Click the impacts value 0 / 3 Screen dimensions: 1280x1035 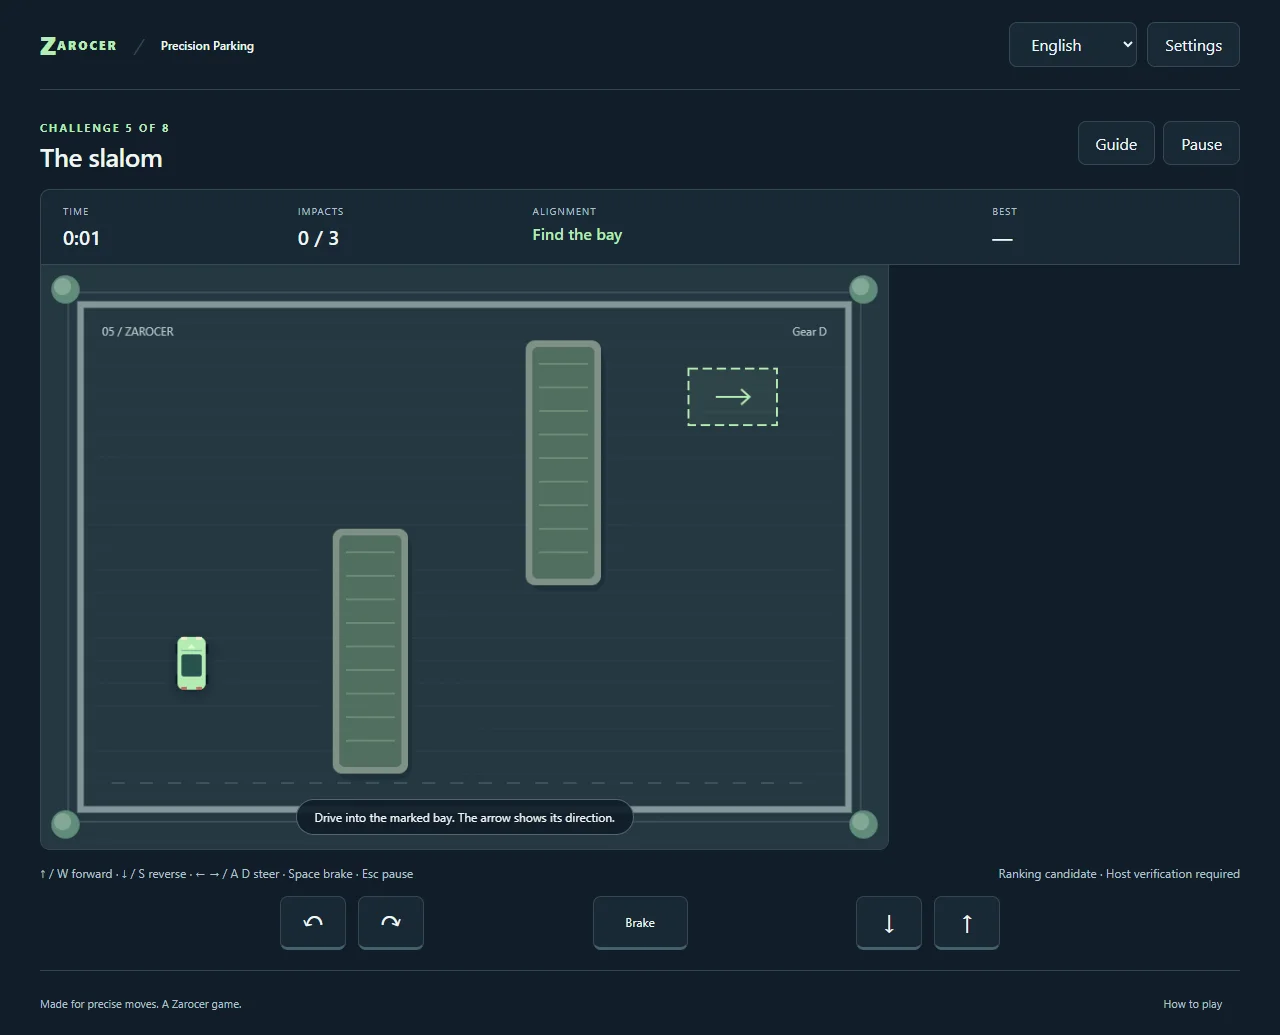tap(318, 238)
